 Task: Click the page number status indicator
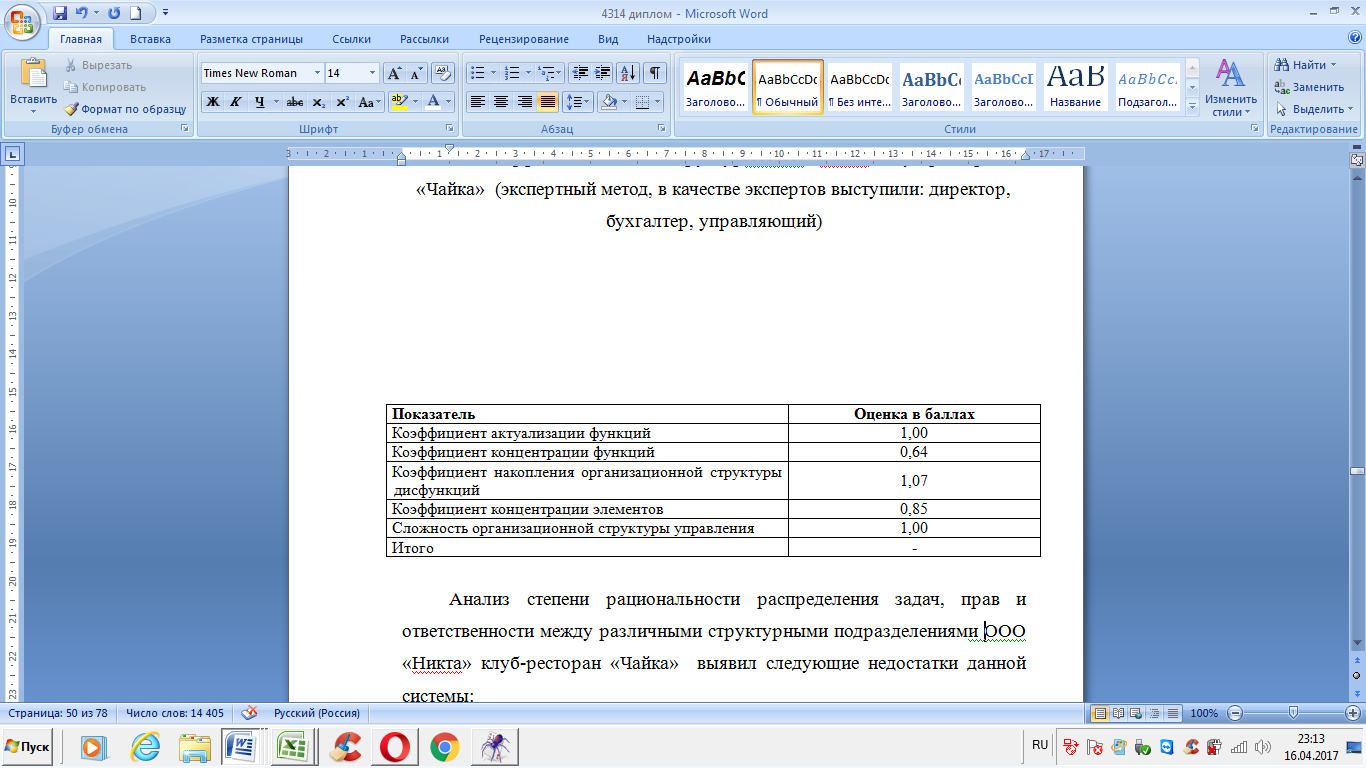[x=58, y=713]
